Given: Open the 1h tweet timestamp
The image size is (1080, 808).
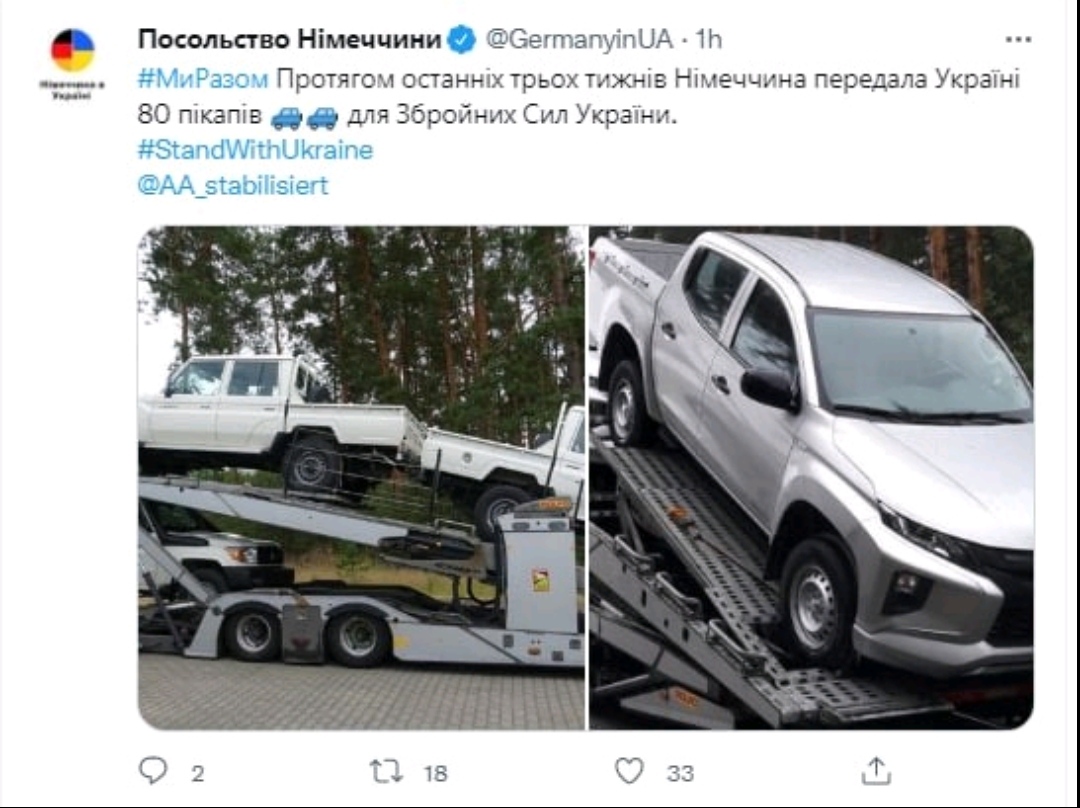Looking at the screenshot, I should [x=708, y=39].
